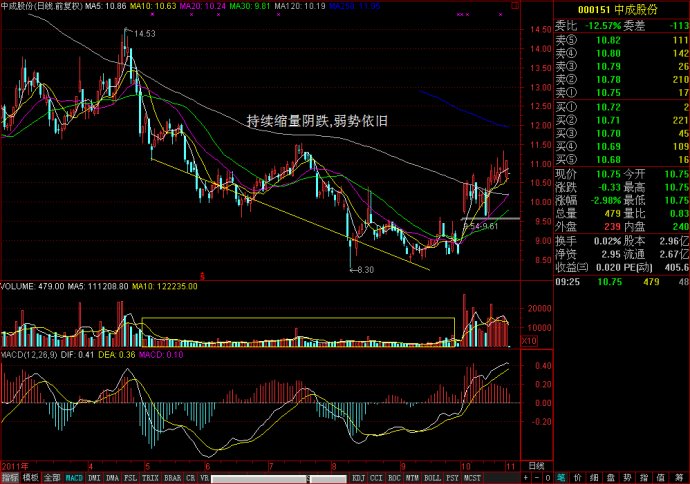
Task: Switch indicator to DMI
Action: pos(94,478)
